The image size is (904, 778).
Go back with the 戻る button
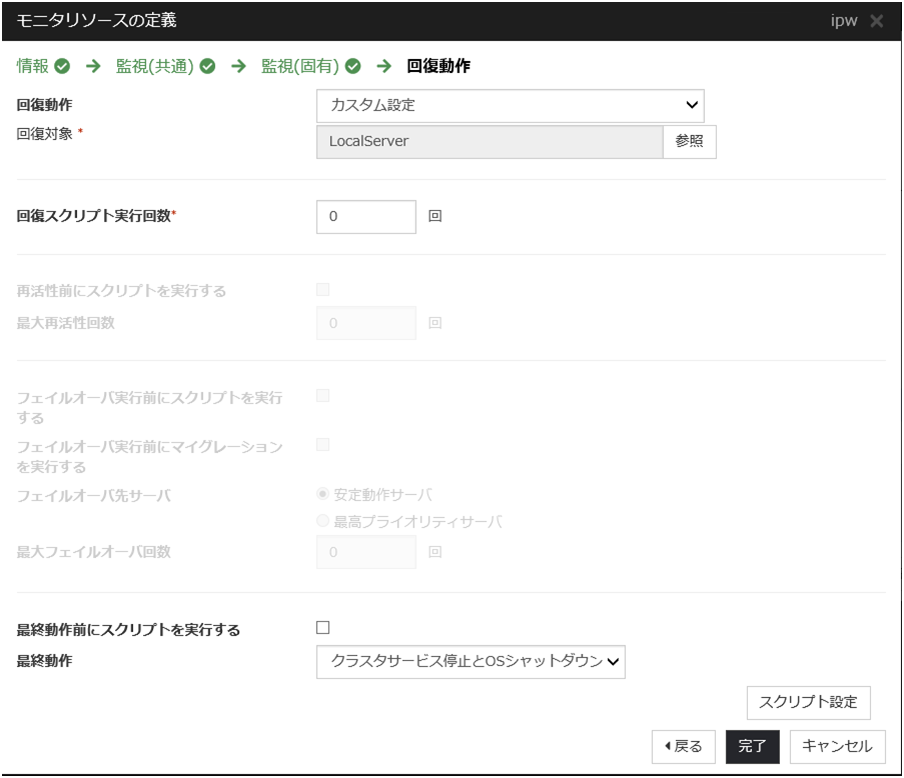tap(683, 746)
